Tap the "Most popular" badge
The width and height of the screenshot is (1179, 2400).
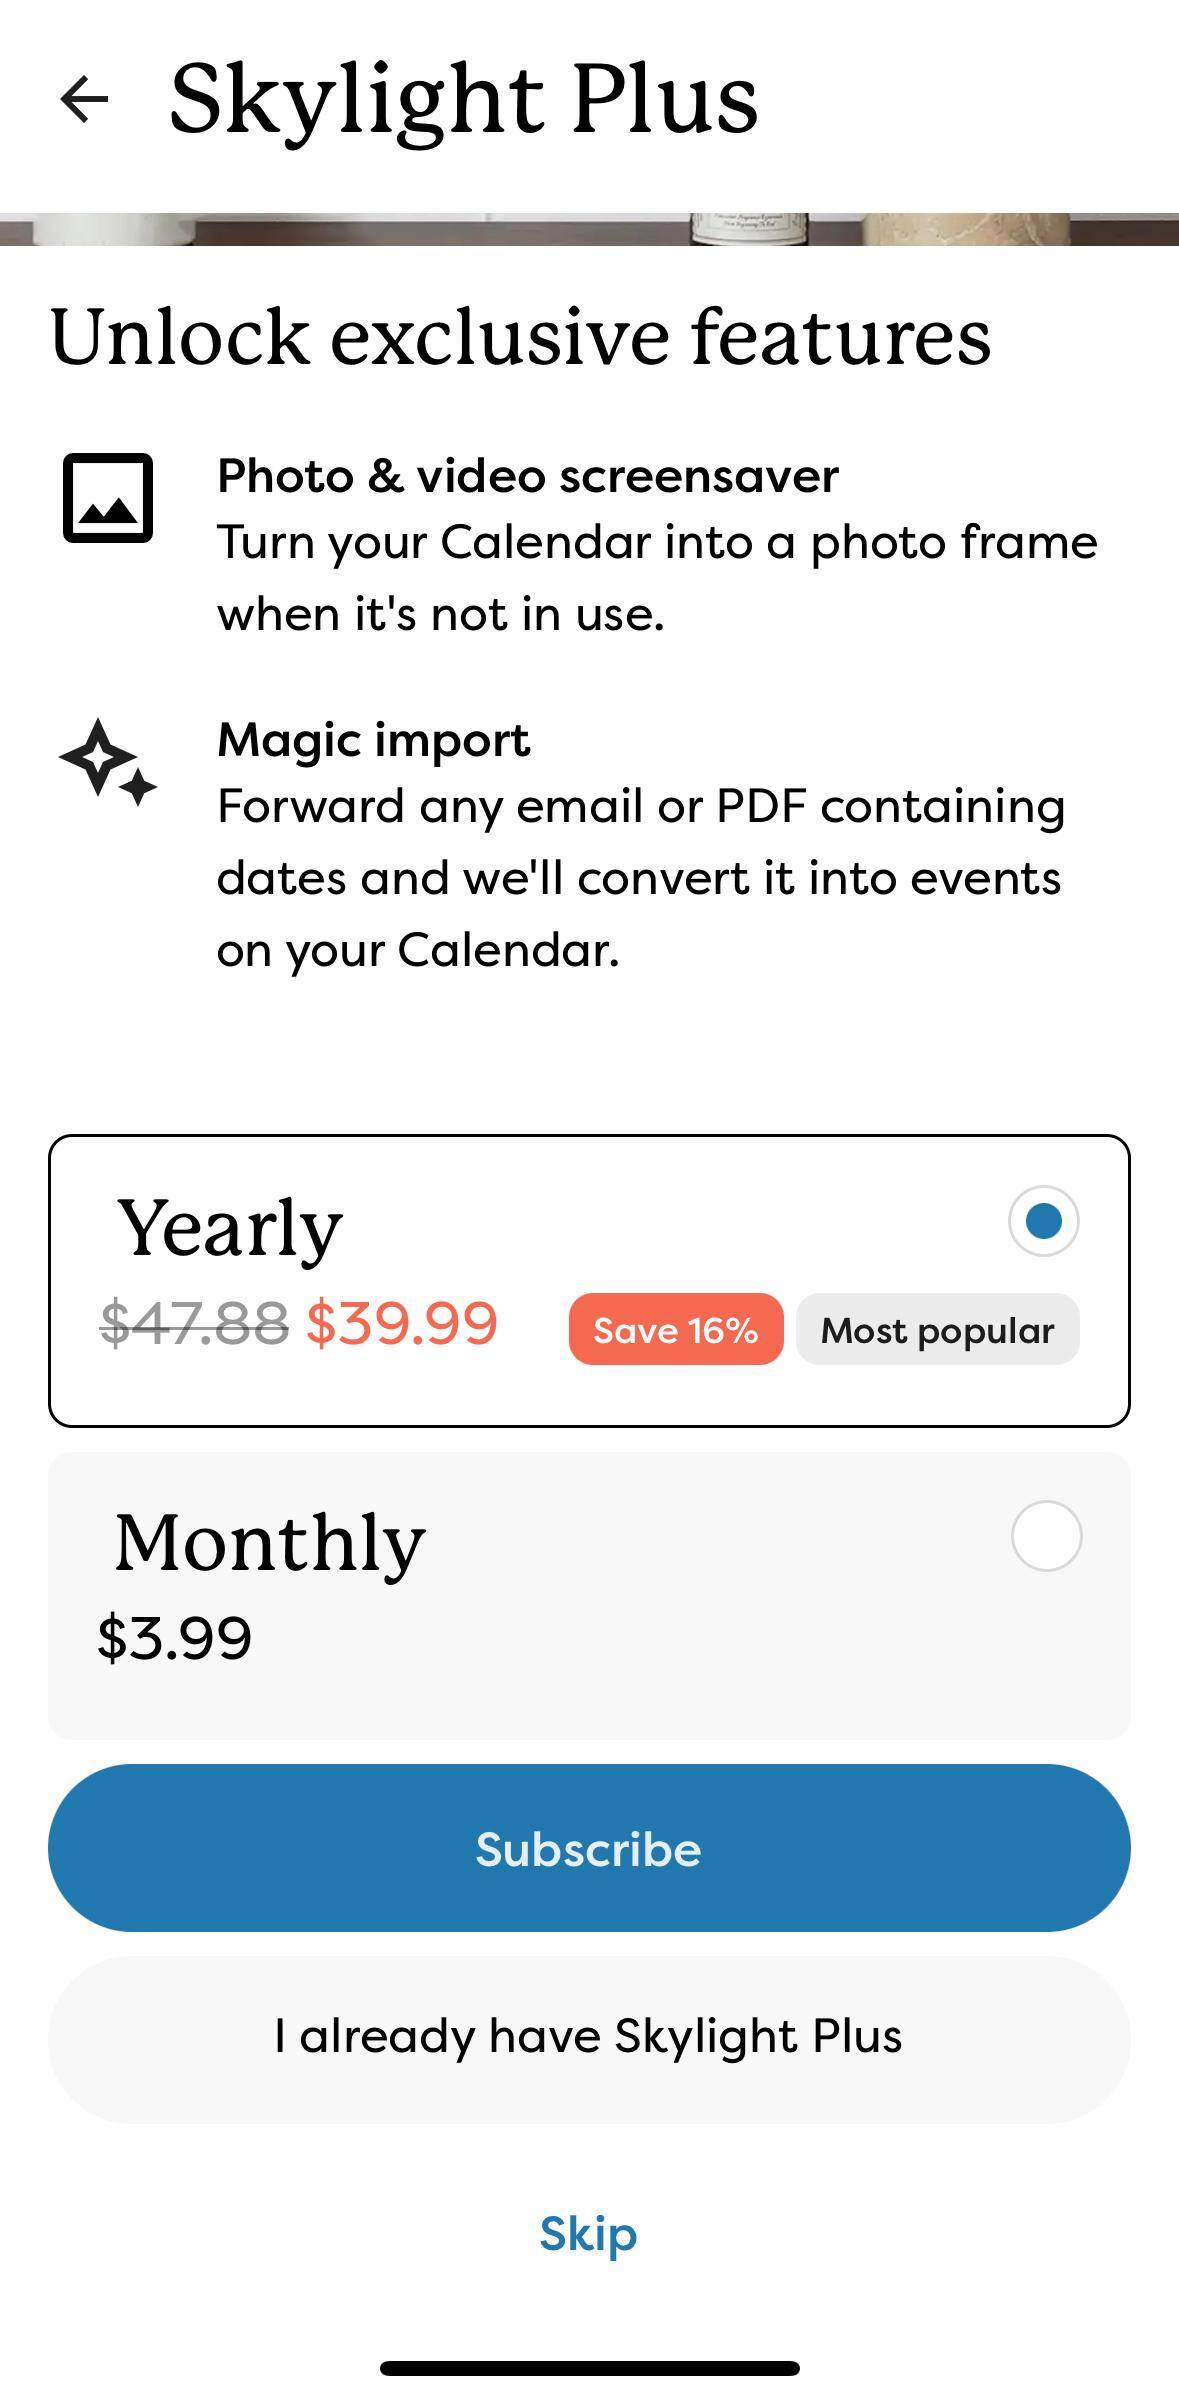tap(937, 1330)
